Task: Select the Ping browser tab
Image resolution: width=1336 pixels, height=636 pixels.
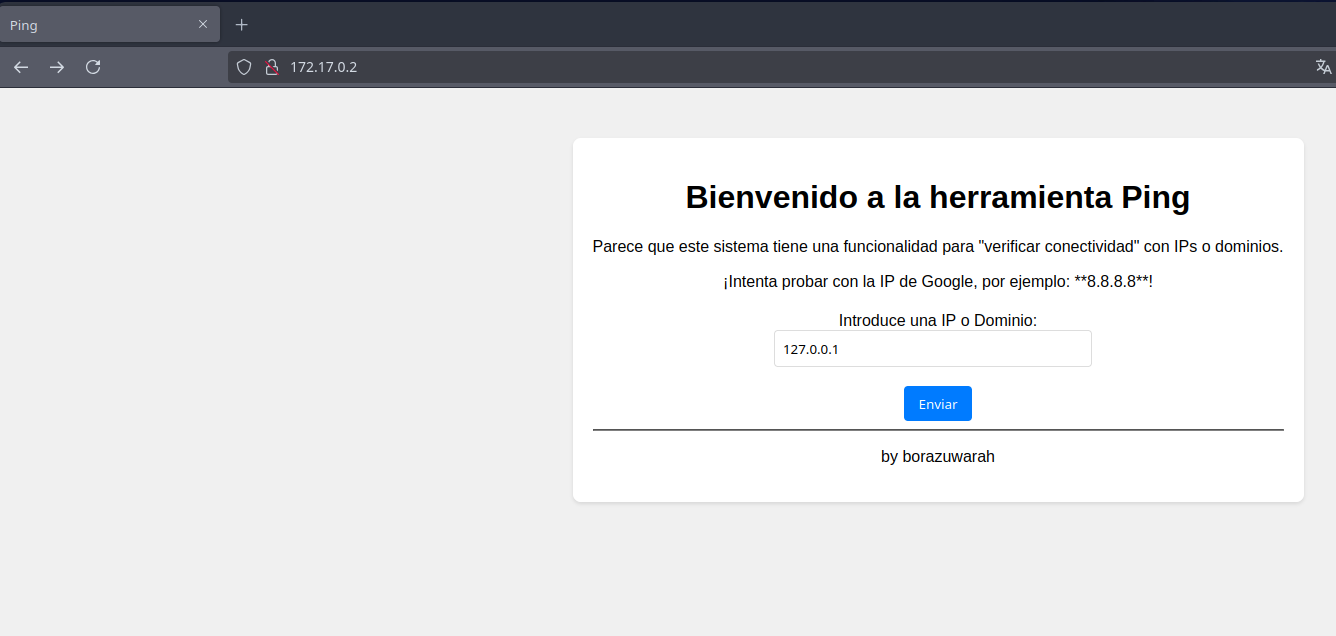Action: (90, 25)
